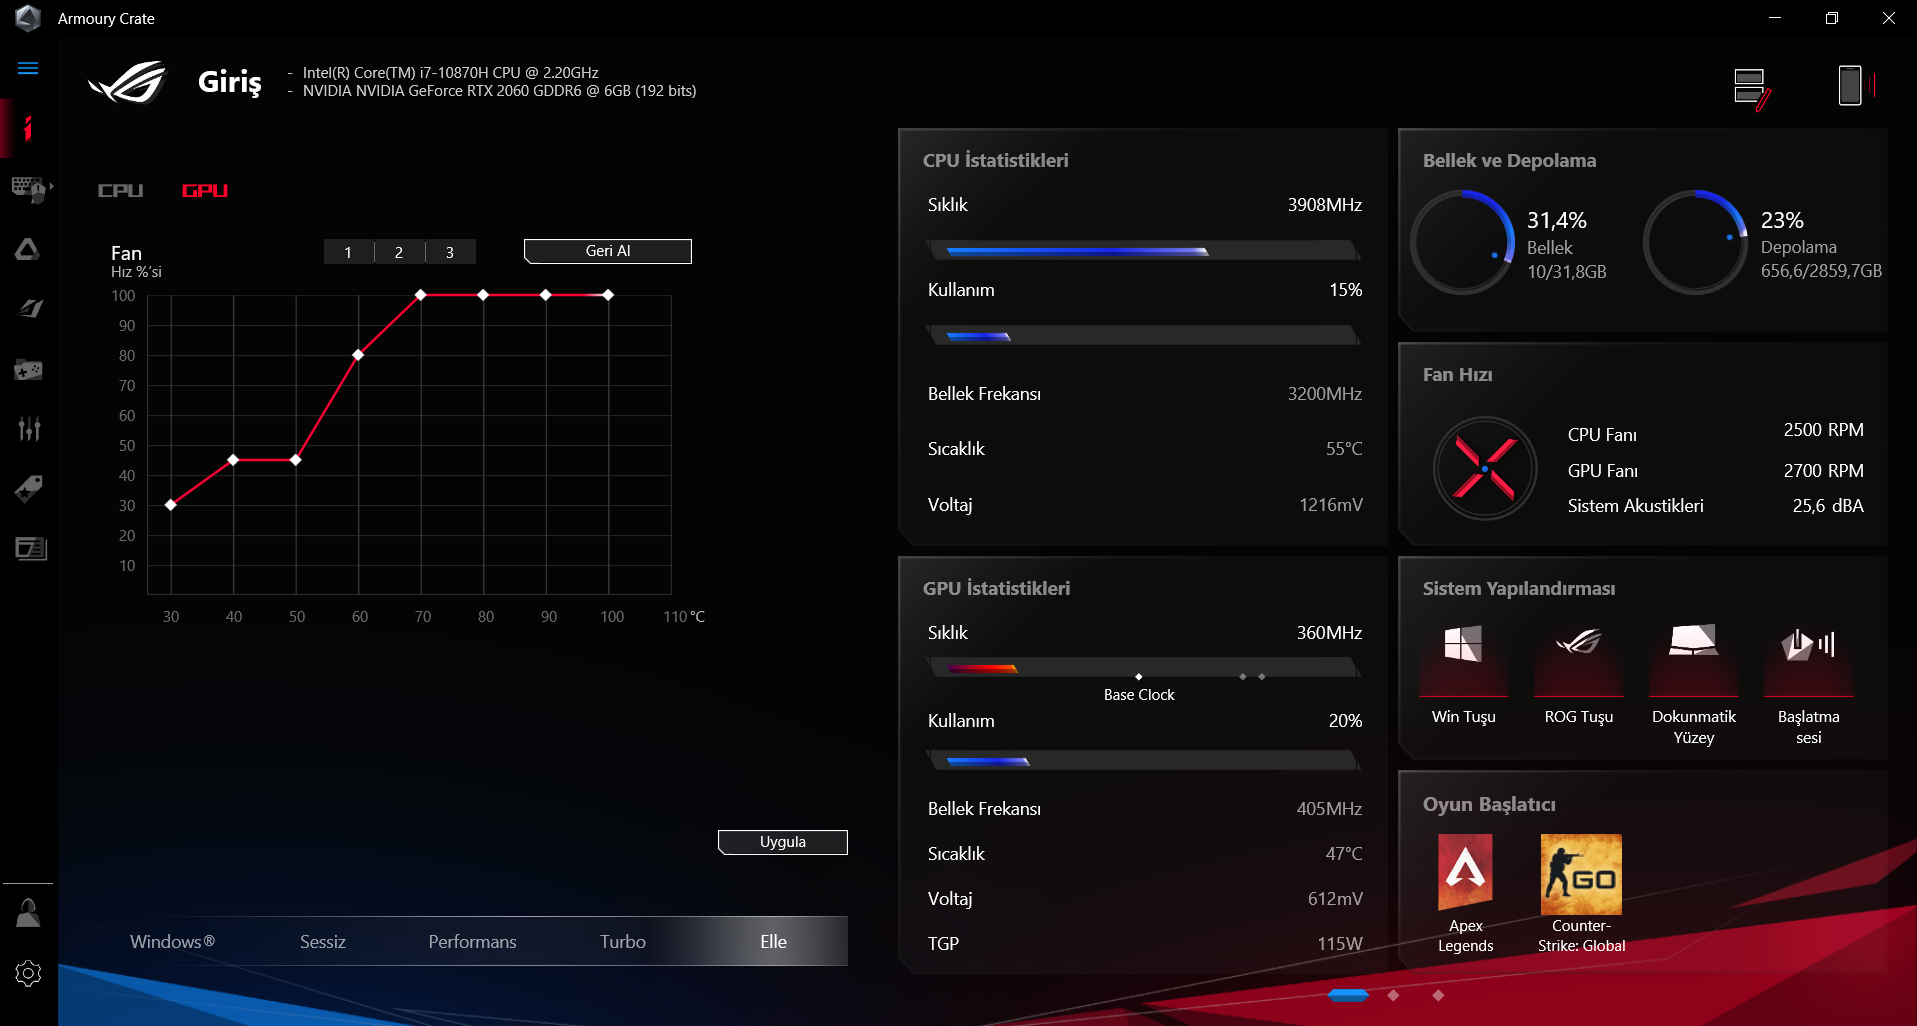Viewport: 1917px width, 1026px height.
Task: Open the GameVisual slash icon in sidebar
Action: (30, 309)
